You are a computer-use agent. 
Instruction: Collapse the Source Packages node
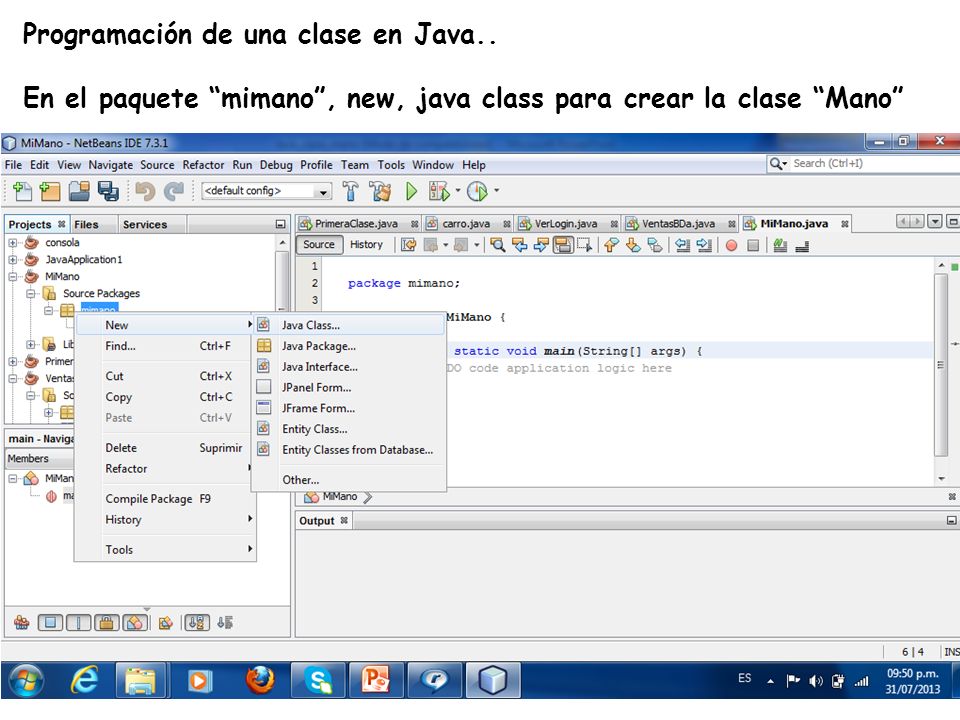(x=31, y=294)
